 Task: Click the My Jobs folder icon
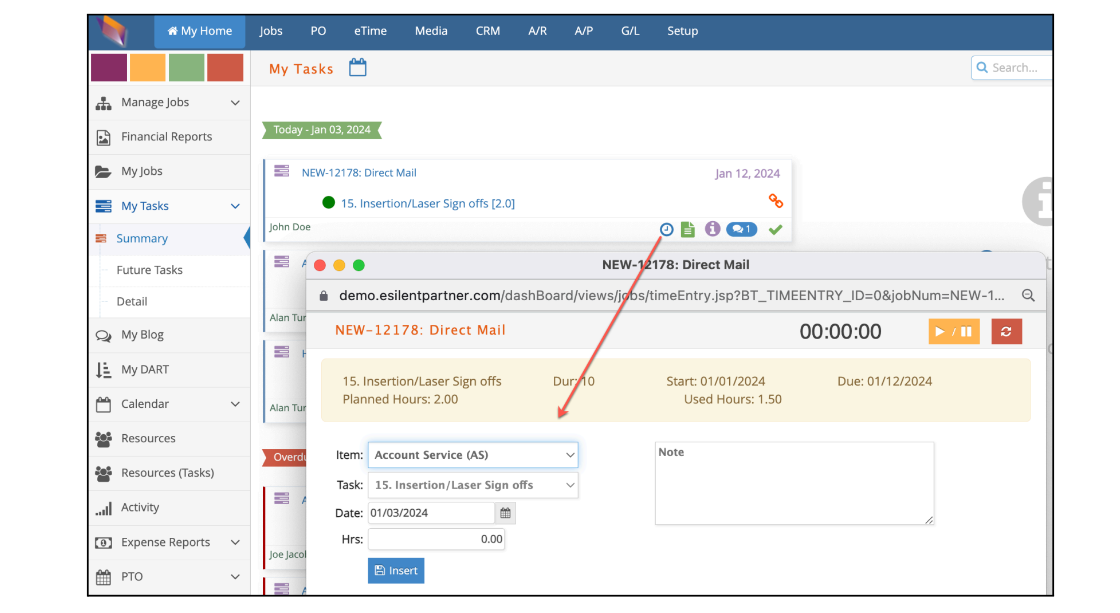pos(104,171)
